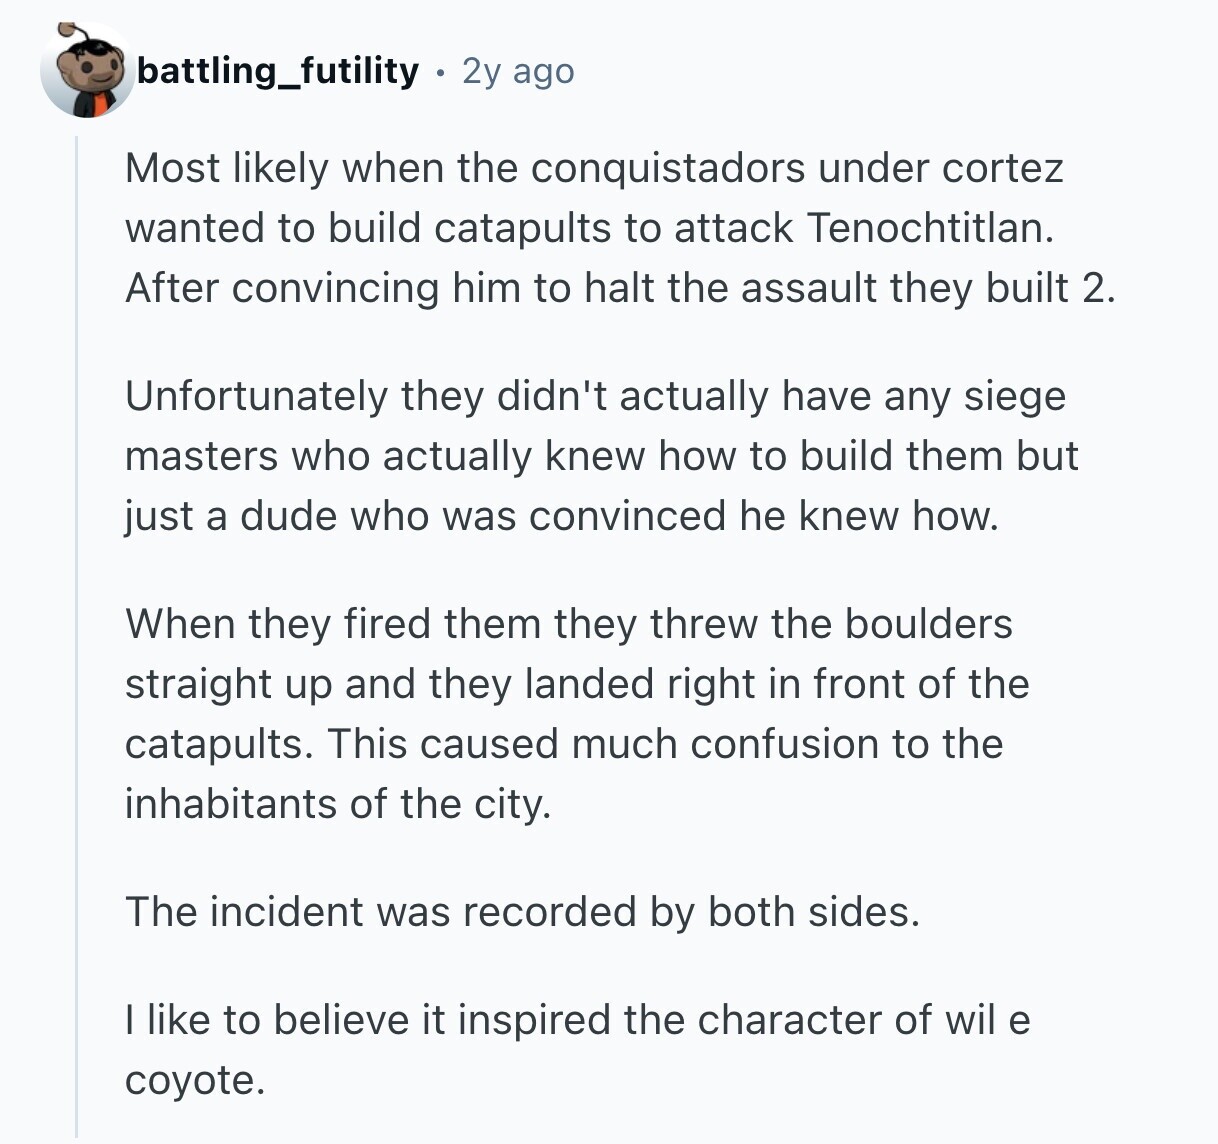
Task: Click the separator dot before the timestamp
Action: click(x=440, y=72)
